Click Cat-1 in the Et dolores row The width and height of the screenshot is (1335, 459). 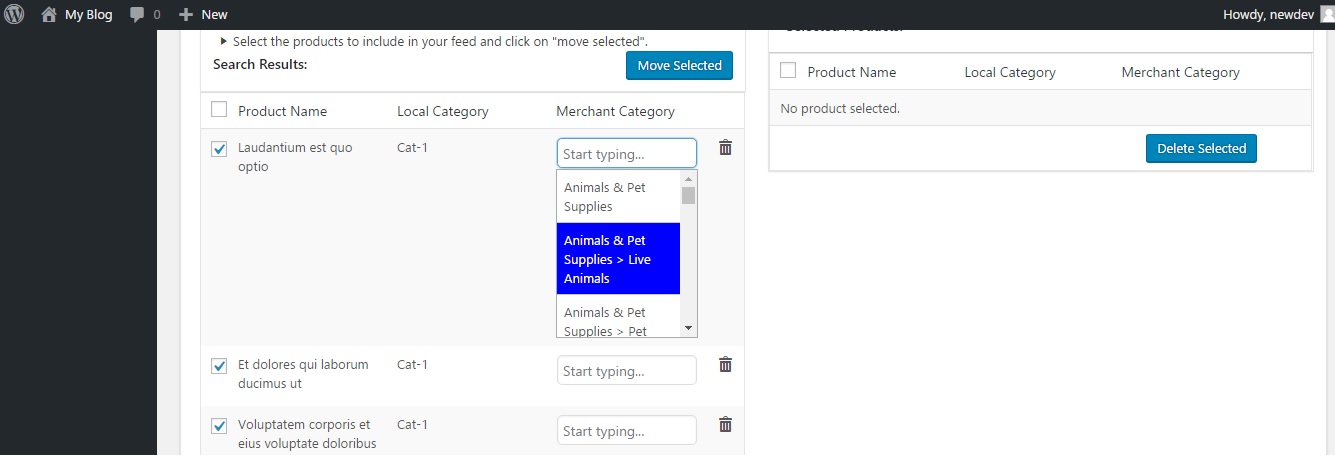[412, 364]
